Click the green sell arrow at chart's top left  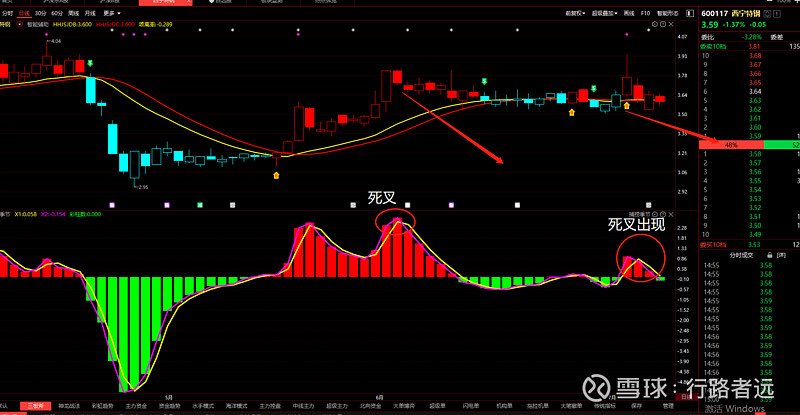pos(91,65)
